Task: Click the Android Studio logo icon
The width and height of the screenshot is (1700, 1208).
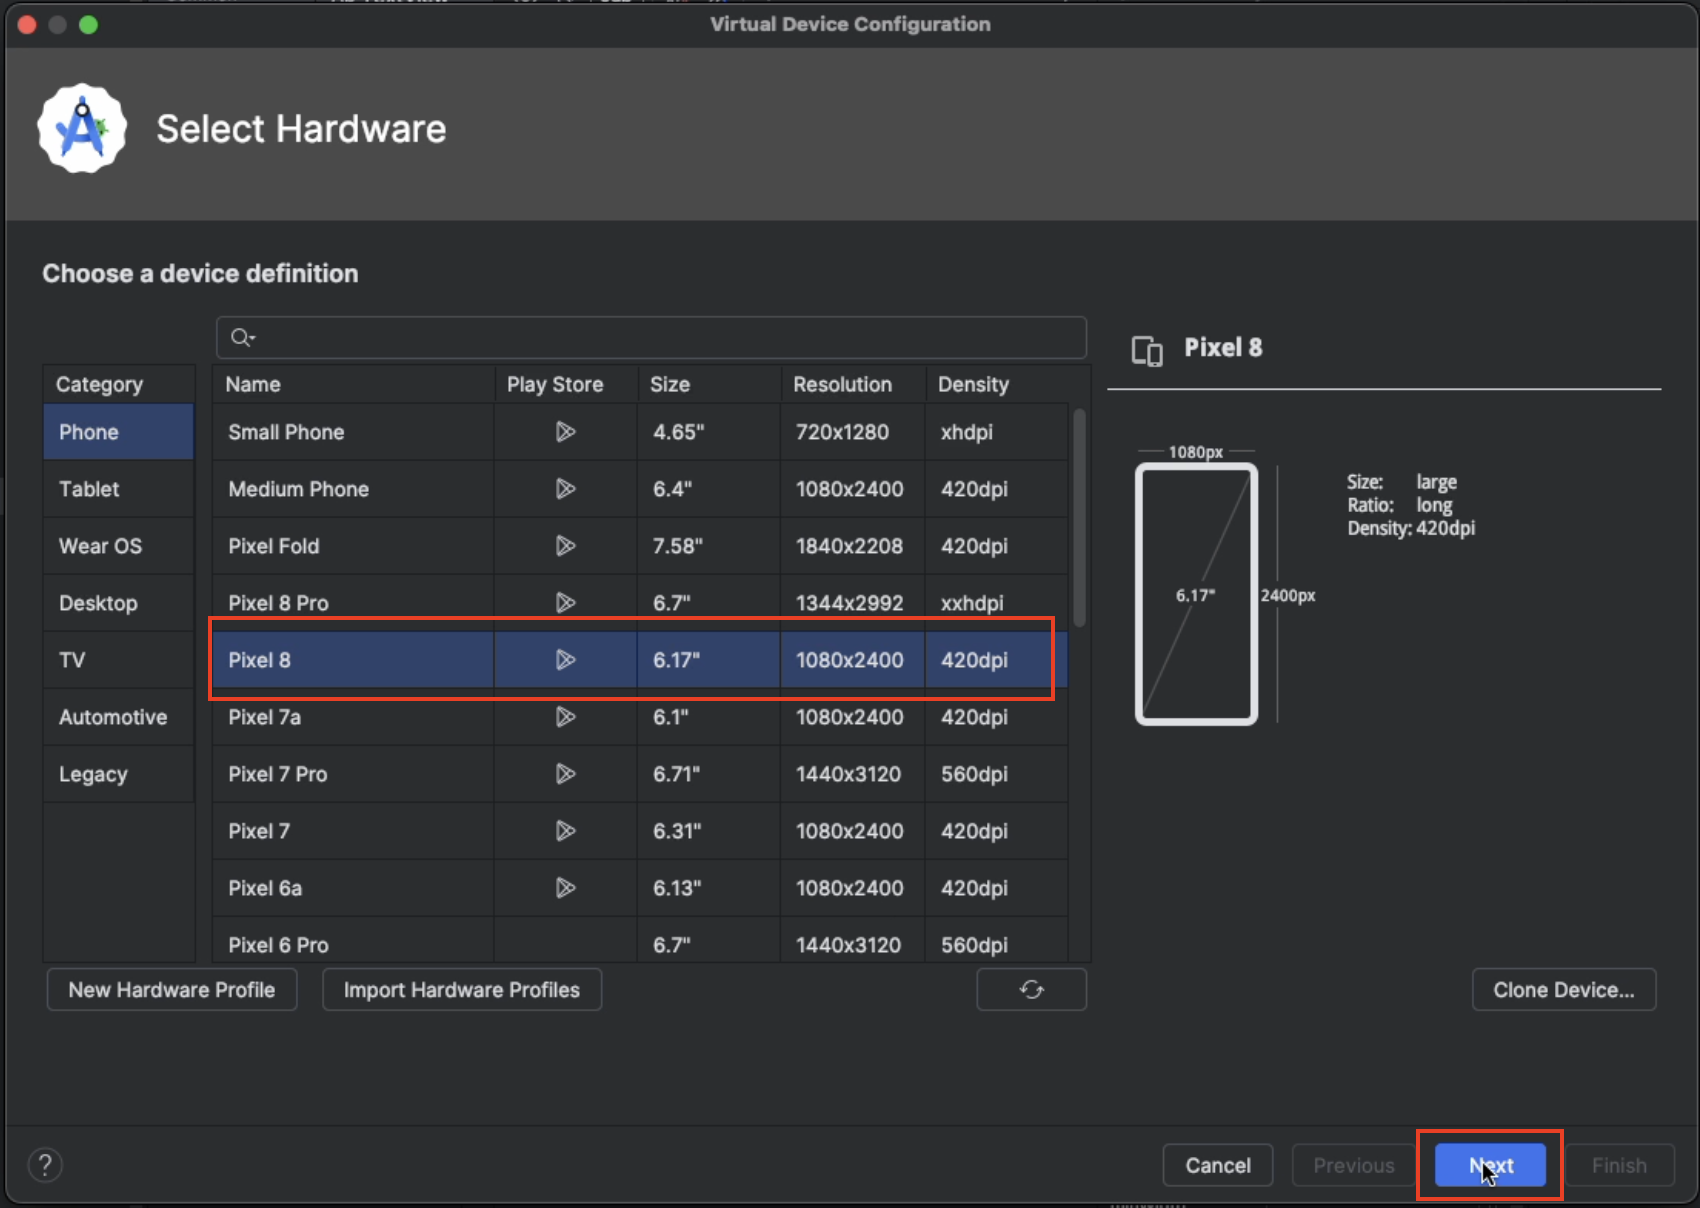Action: (82, 128)
